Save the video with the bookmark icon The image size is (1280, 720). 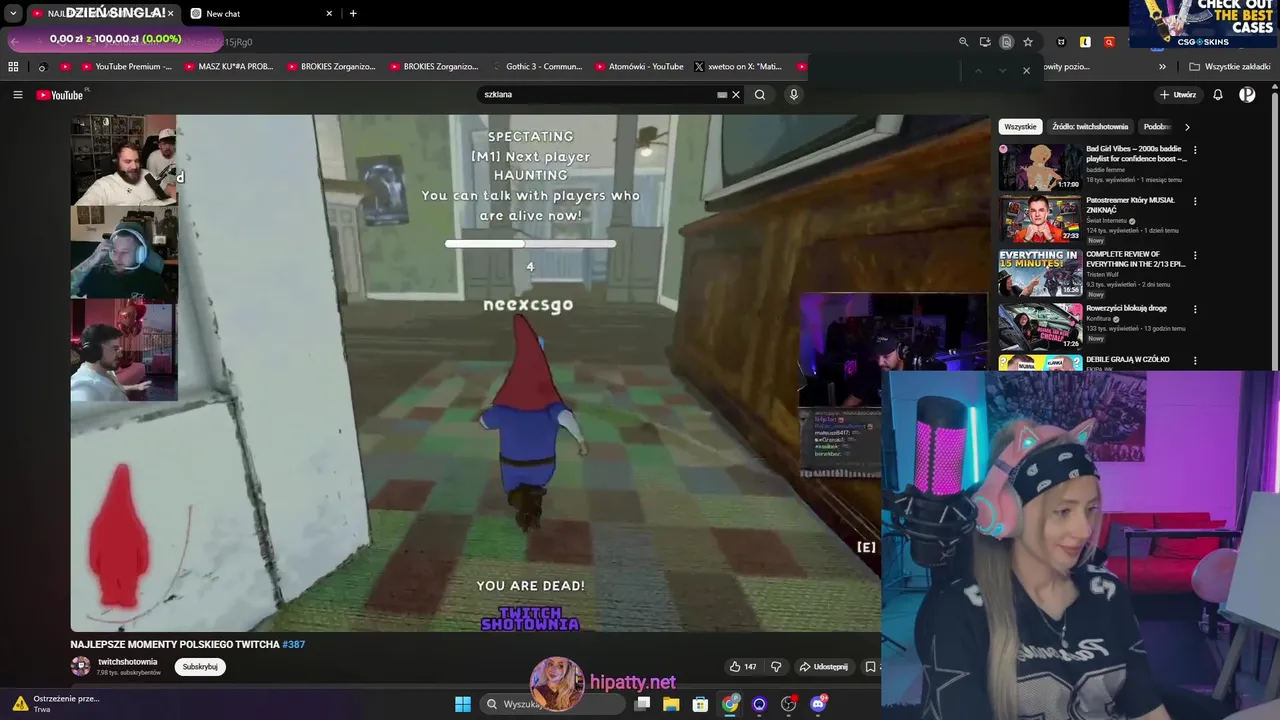click(x=870, y=667)
